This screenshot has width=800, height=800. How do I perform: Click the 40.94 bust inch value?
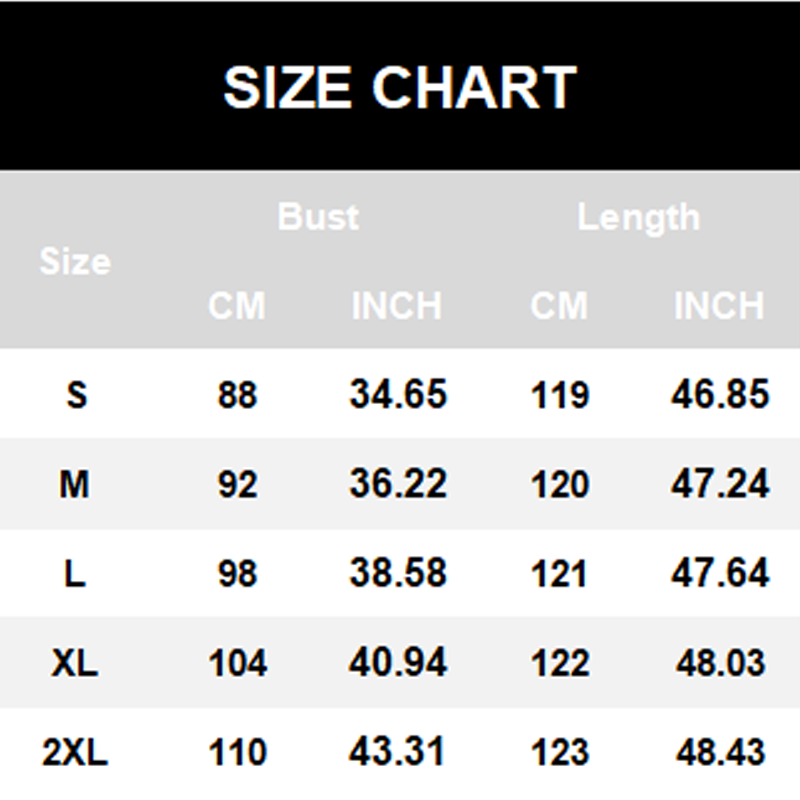point(397,663)
